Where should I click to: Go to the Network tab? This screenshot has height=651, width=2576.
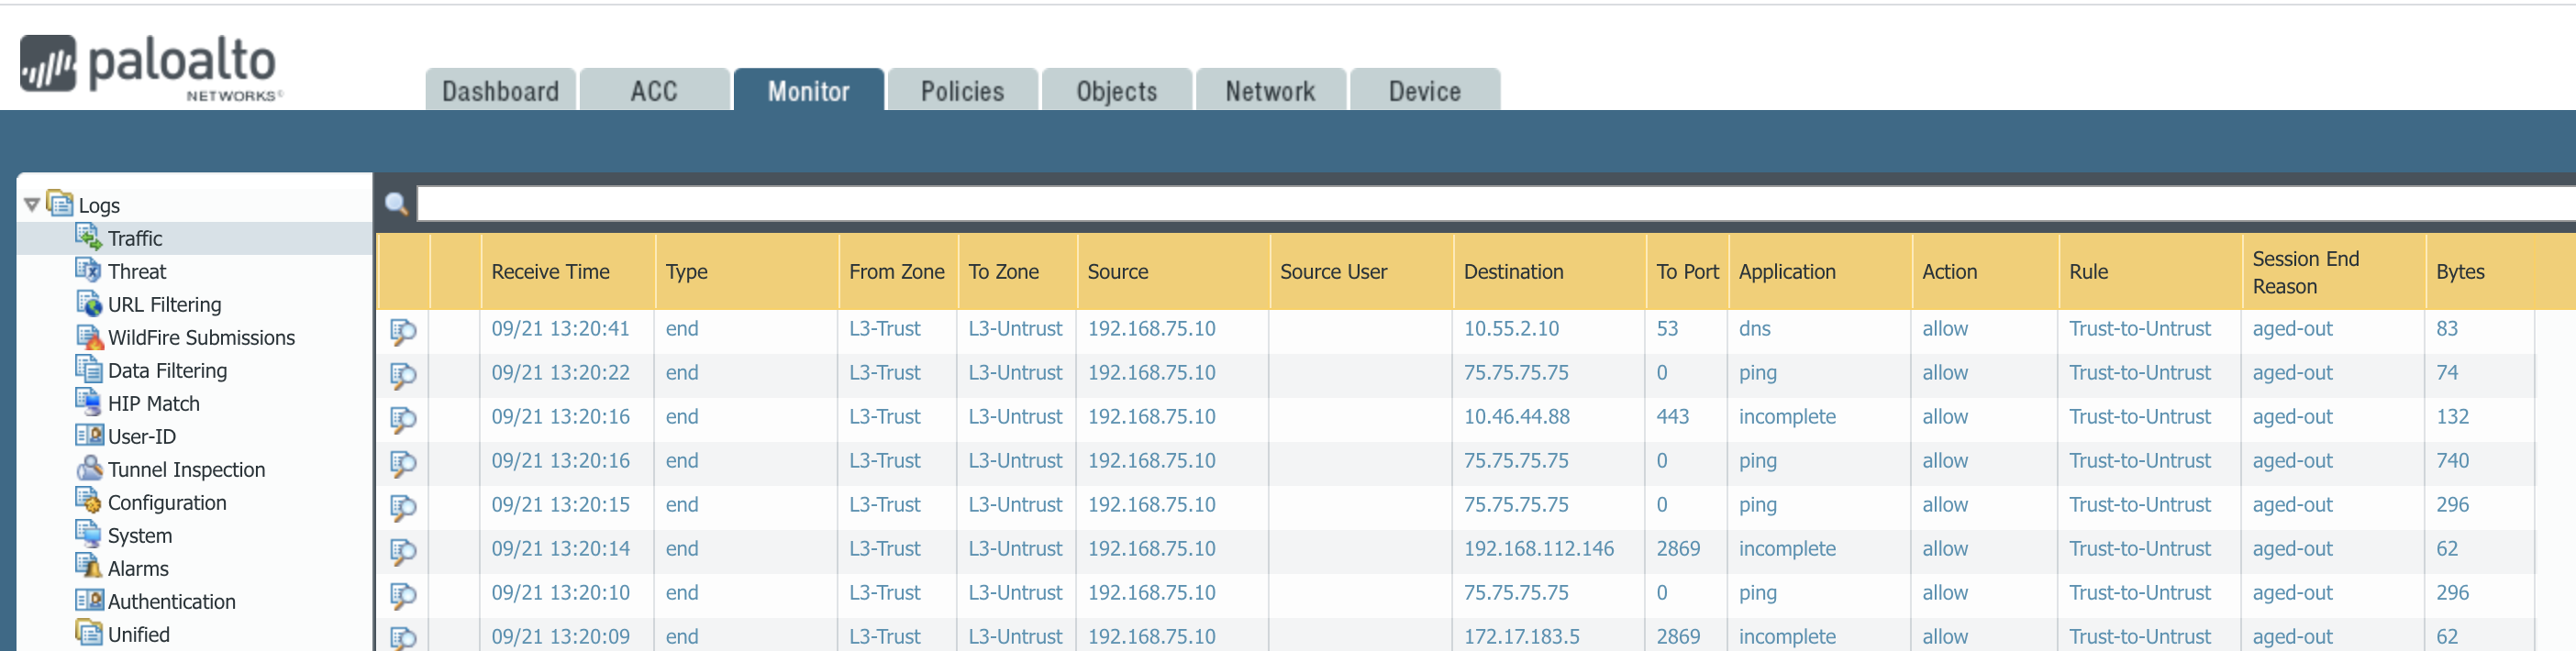(1269, 91)
